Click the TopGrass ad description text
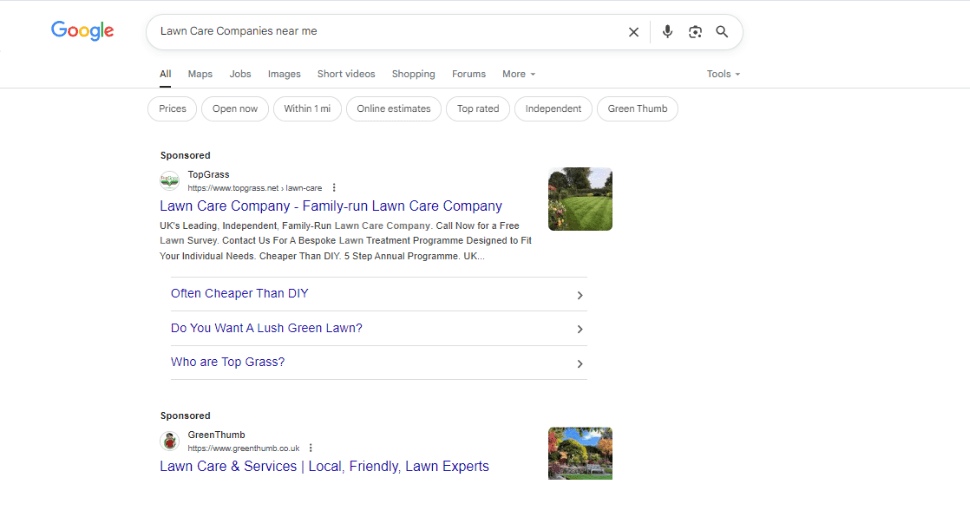 click(x=346, y=241)
